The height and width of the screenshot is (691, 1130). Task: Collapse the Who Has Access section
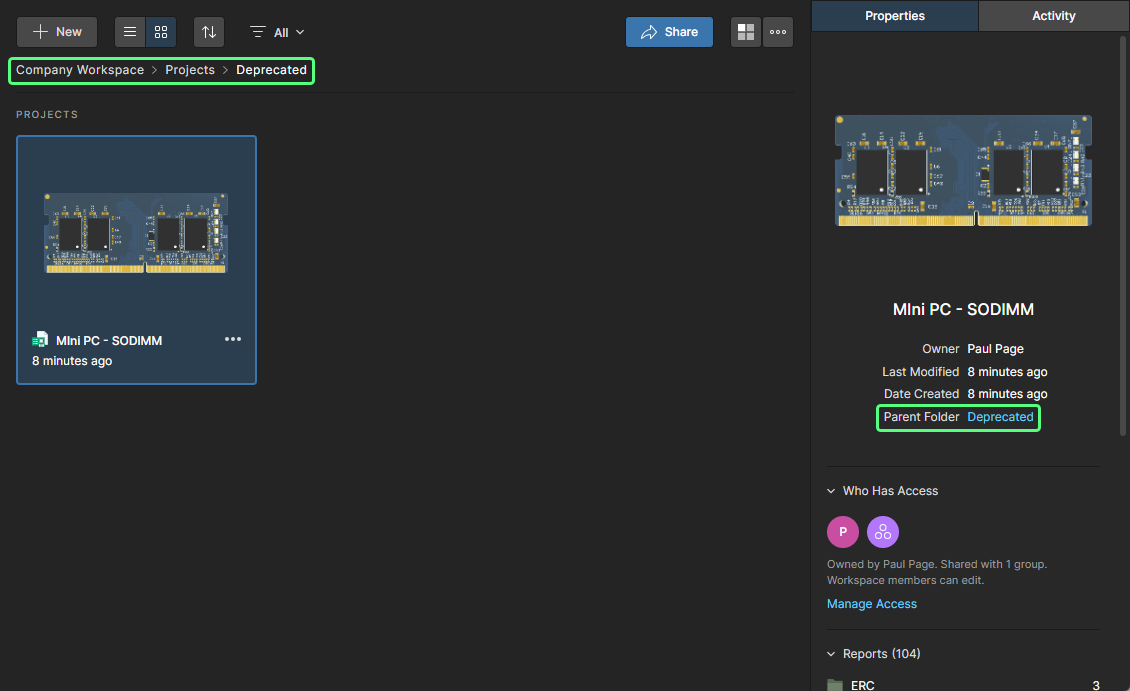[x=831, y=491]
